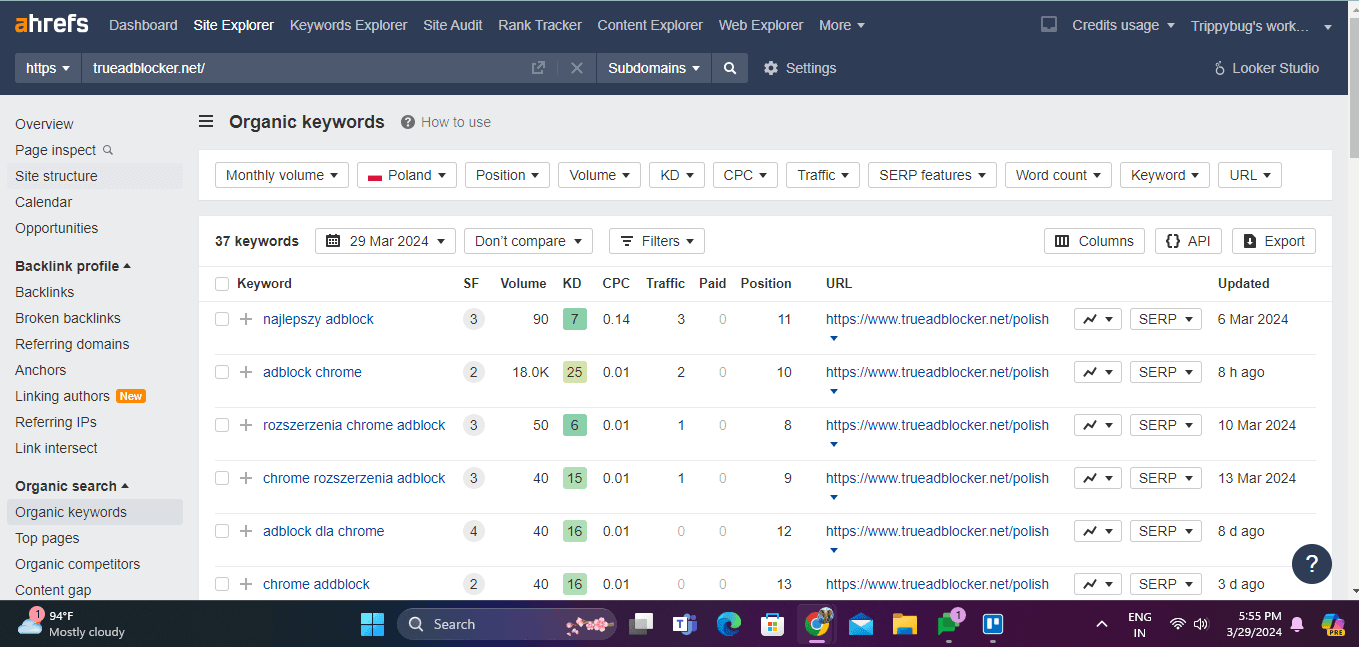
Task: Tick the select-all checkbox in table header
Action: [222, 284]
